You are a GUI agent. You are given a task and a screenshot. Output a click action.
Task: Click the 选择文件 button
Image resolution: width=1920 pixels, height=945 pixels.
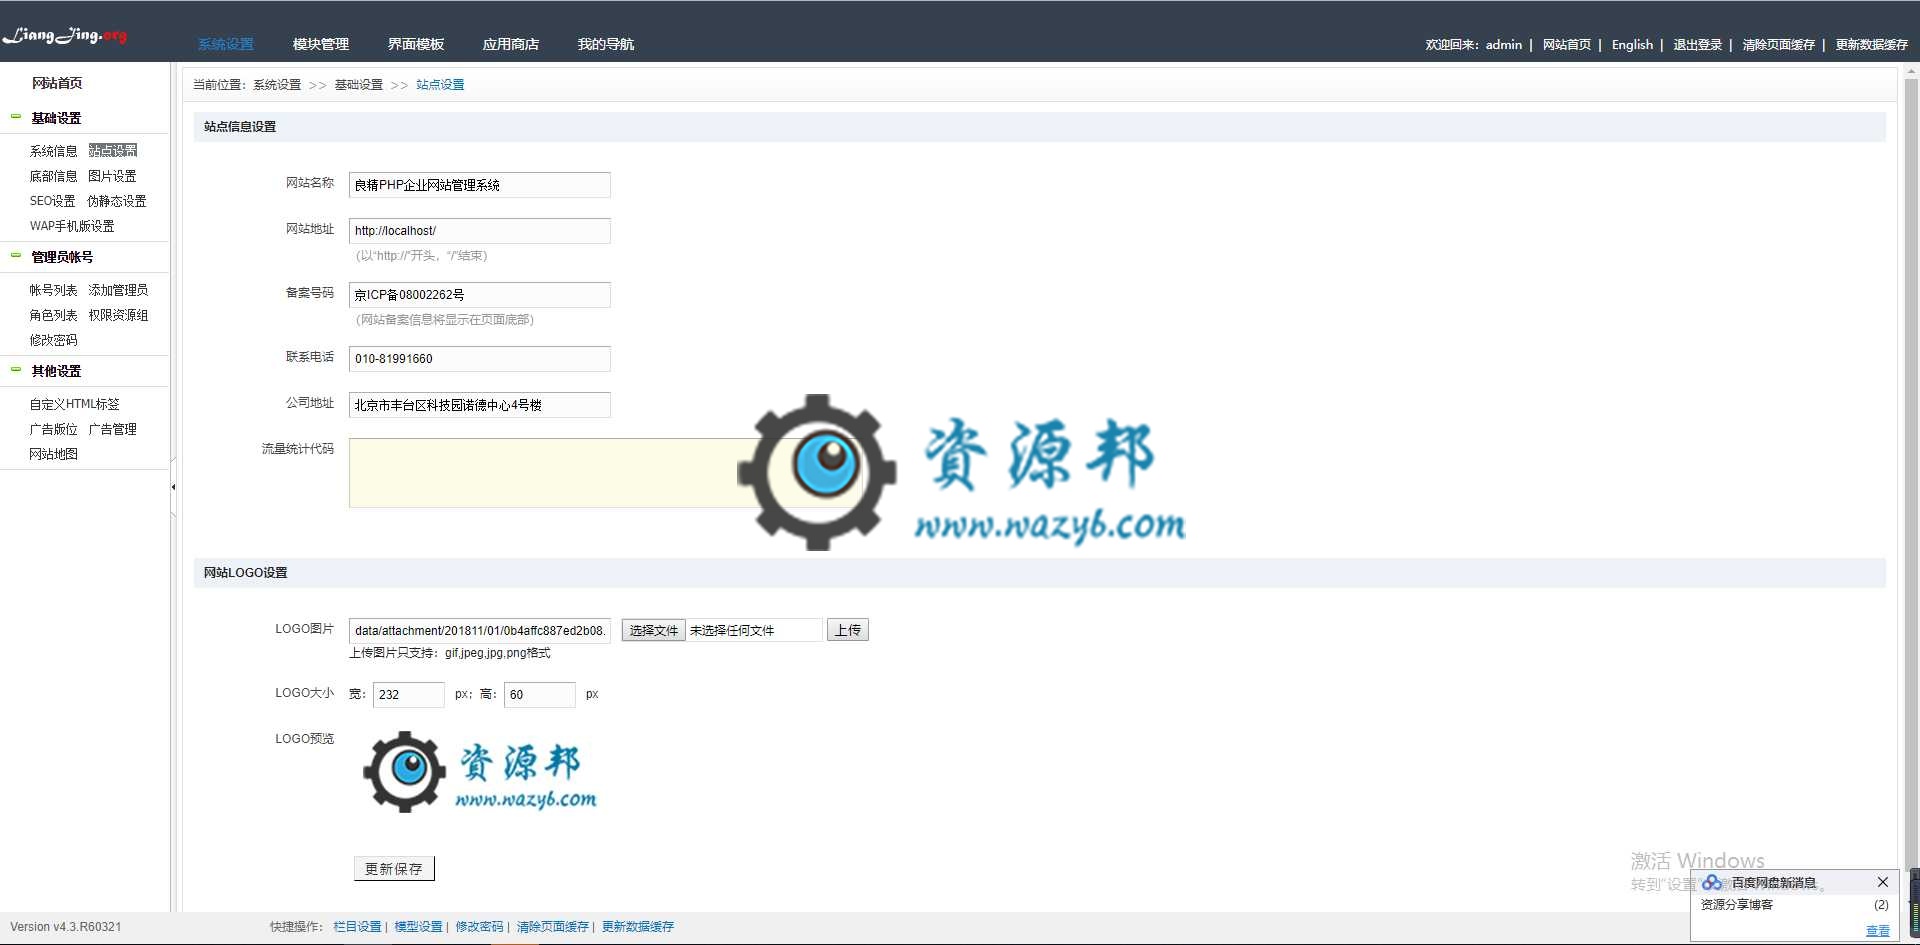[653, 630]
